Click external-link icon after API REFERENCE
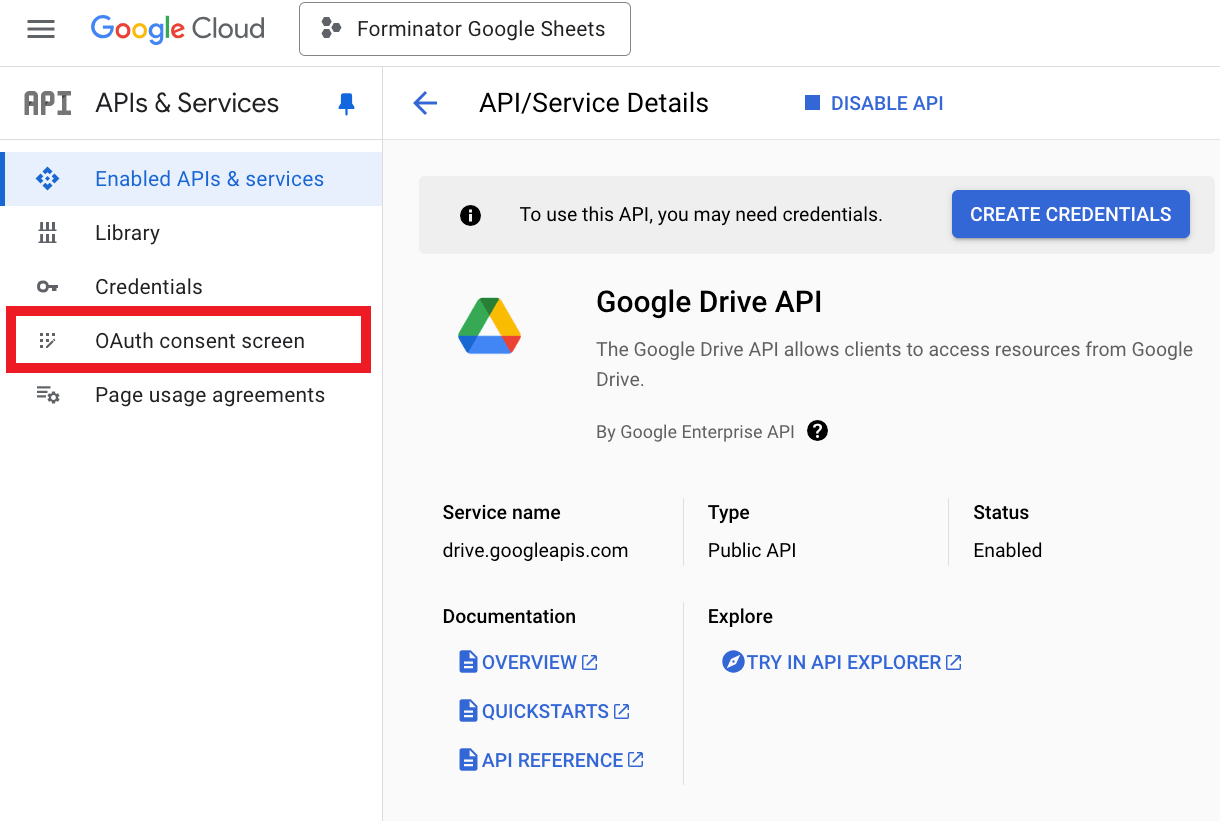 (636, 760)
